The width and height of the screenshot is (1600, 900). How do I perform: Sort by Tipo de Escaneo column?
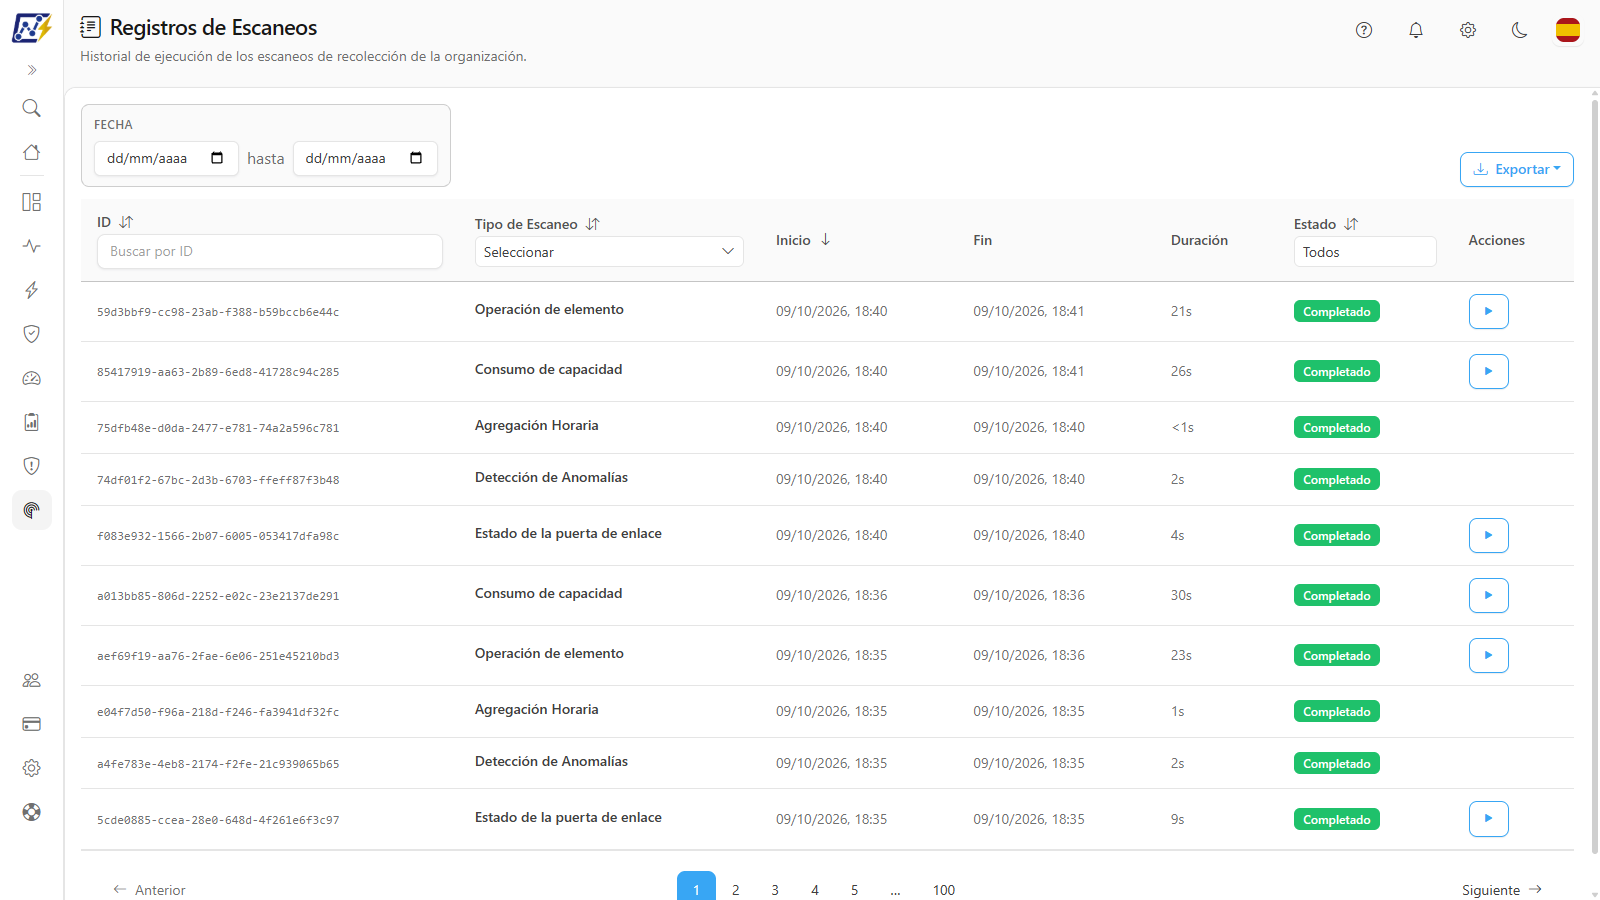point(592,224)
